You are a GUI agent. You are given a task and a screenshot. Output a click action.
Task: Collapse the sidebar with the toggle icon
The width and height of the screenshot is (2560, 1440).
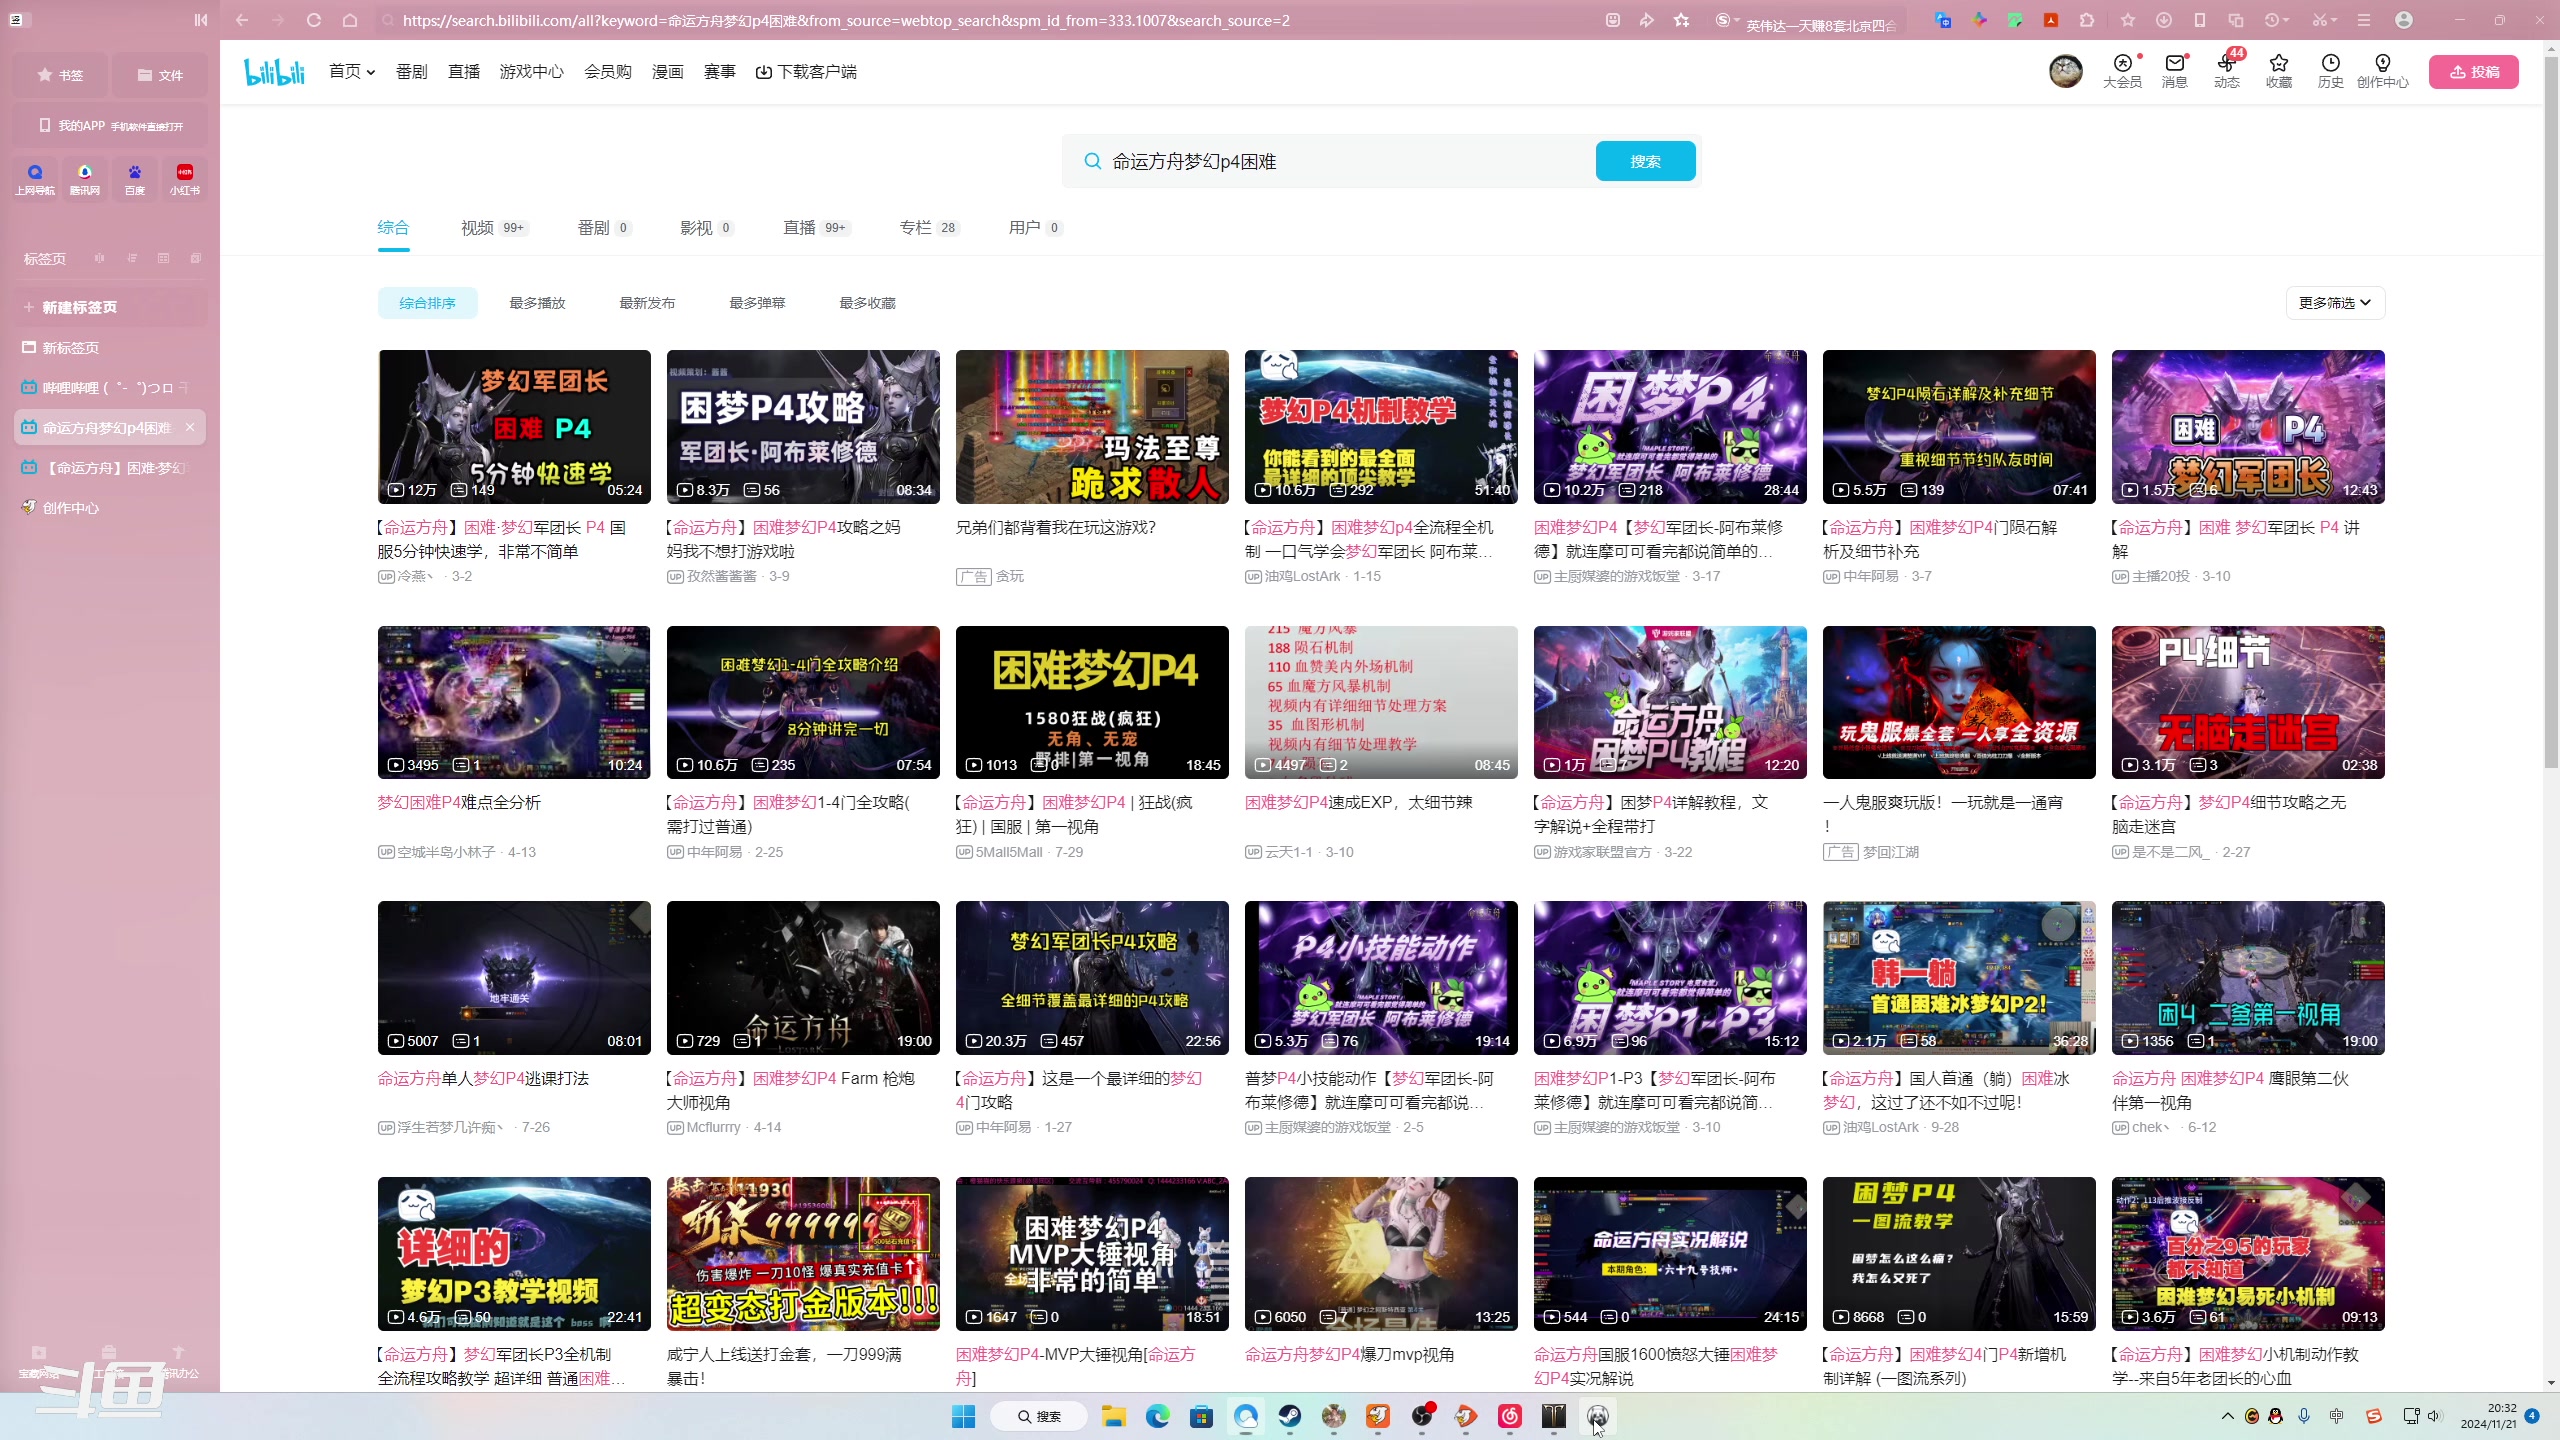[x=201, y=20]
